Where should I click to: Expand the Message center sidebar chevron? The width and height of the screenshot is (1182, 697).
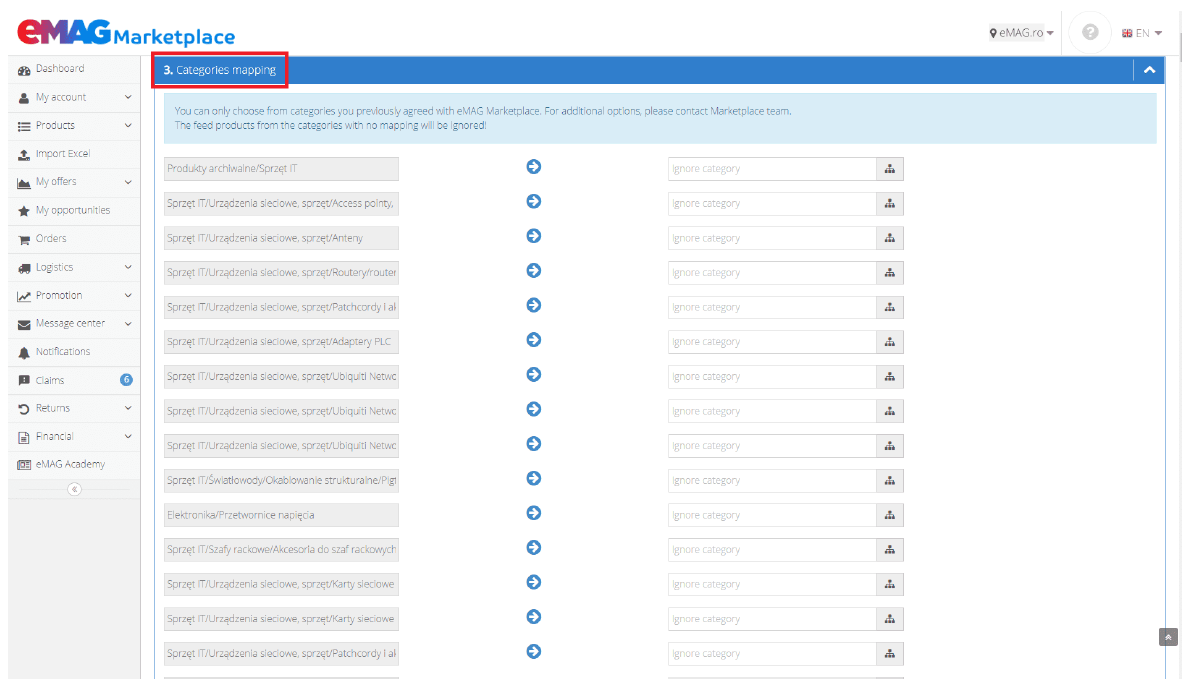(x=127, y=323)
